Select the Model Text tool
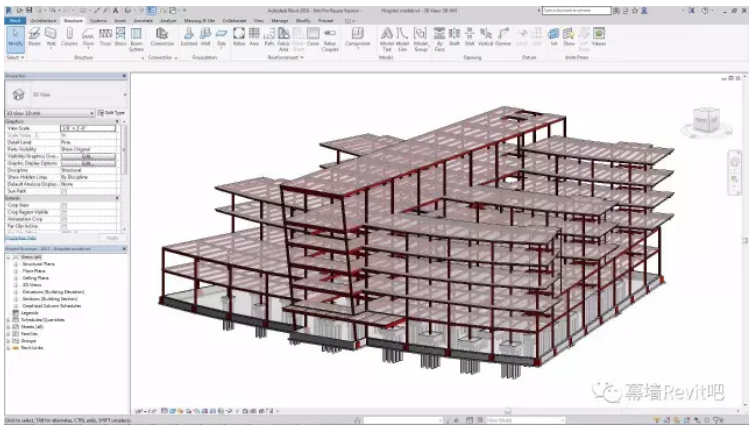The image size is (753, 431). click(x=387, y=39)
